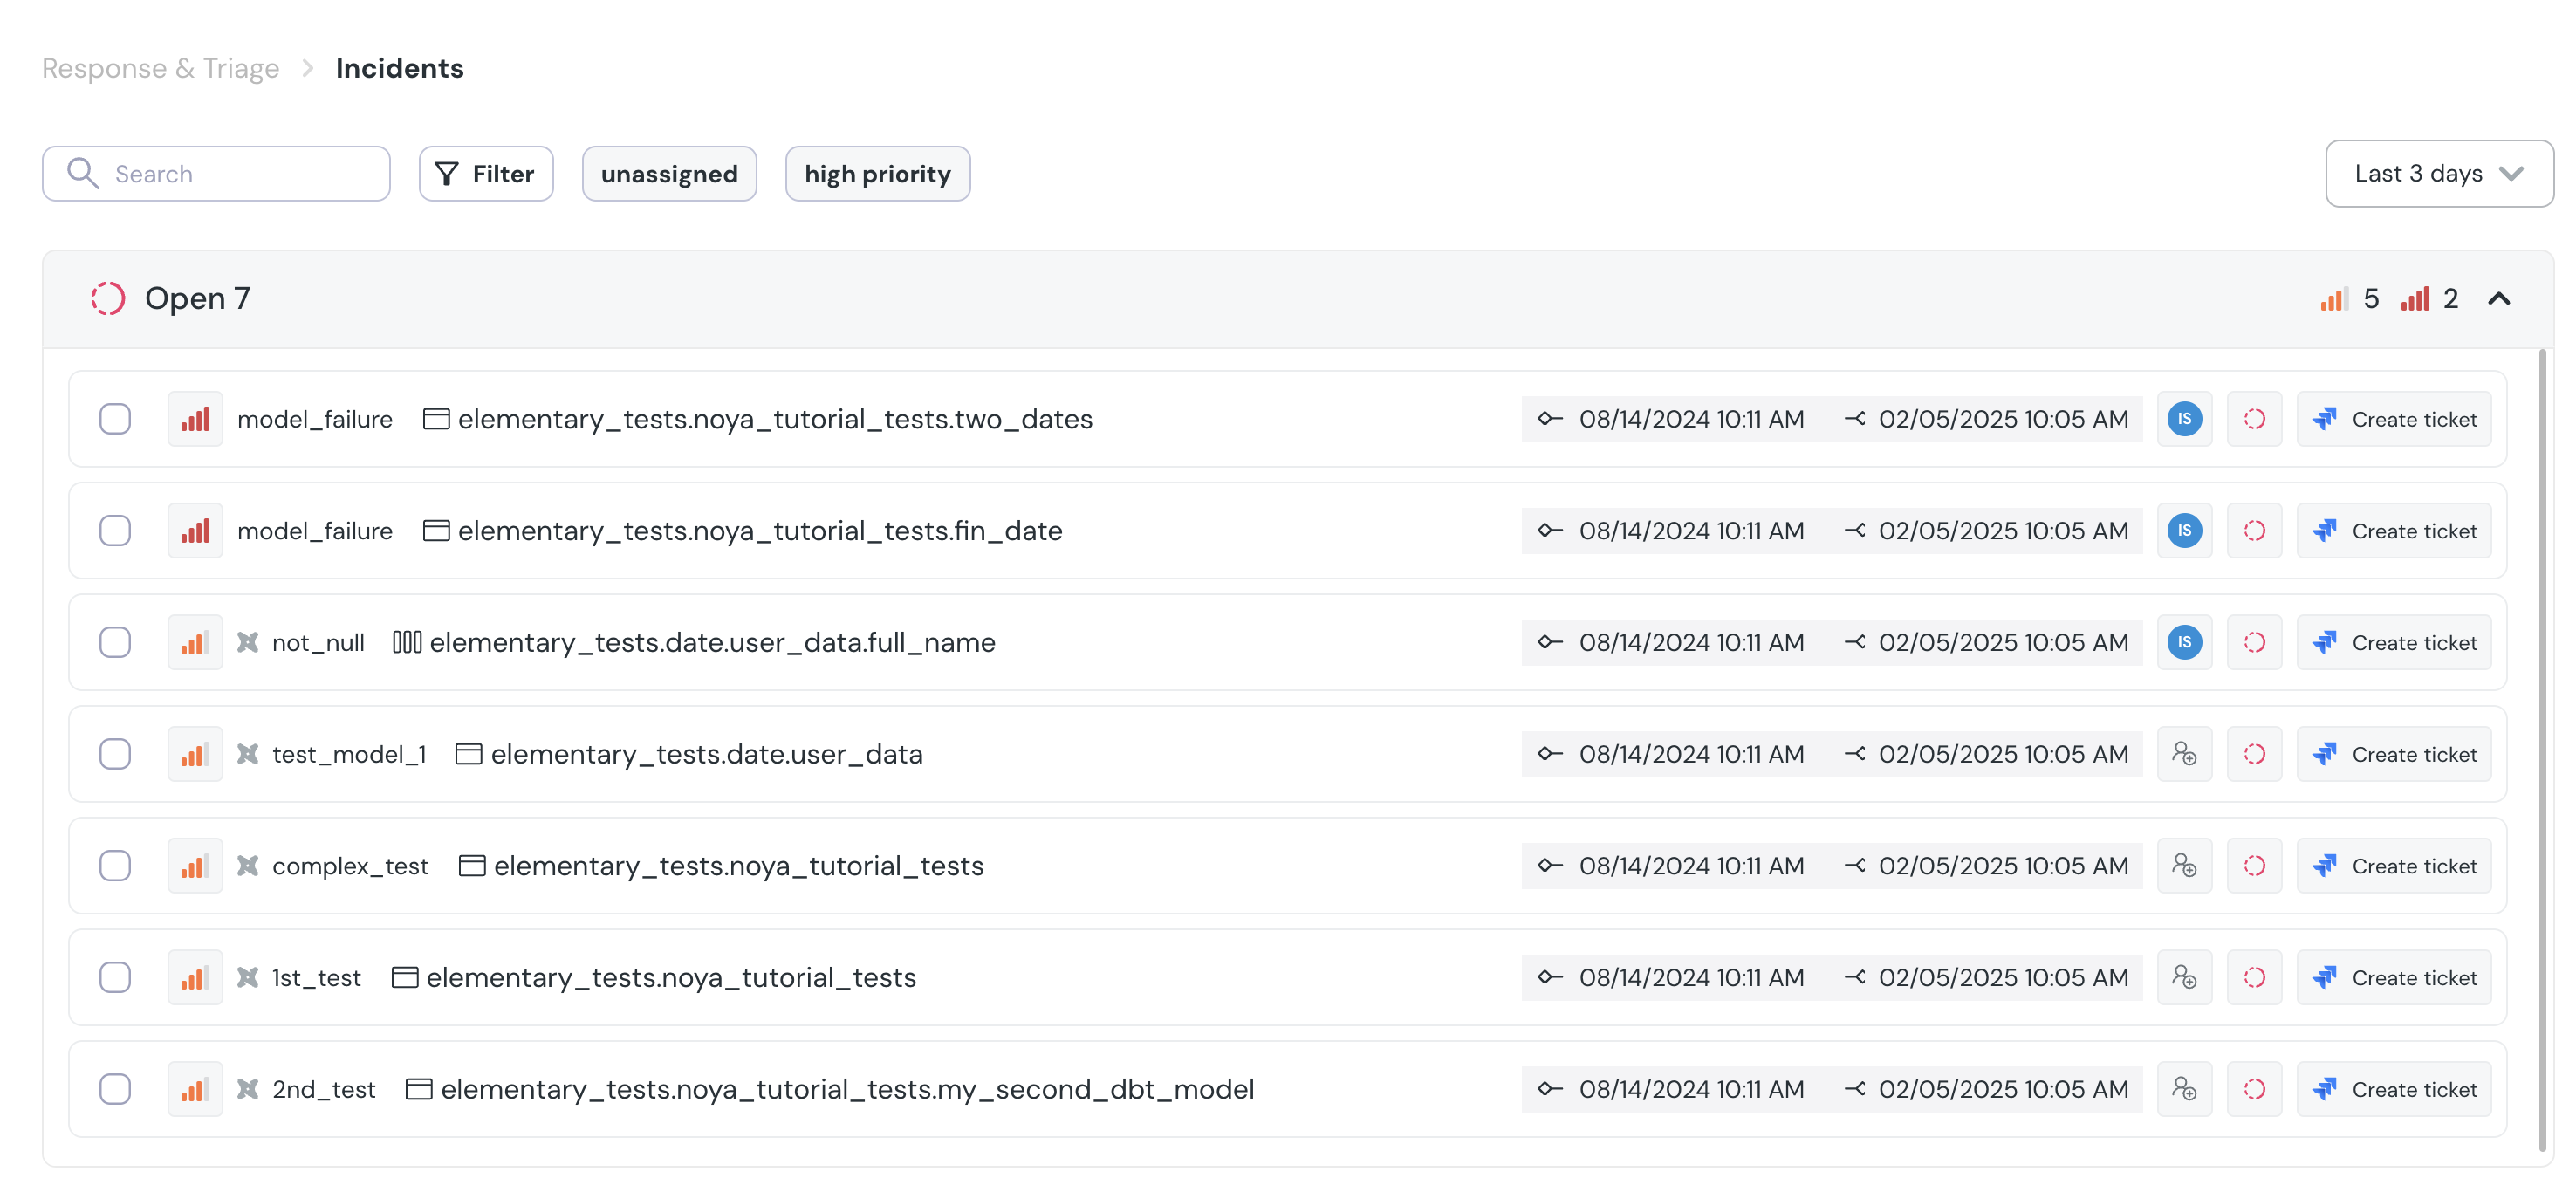Click the incidents list vertical scrollbar
Image resolution: width=2576 pixels, height=1185 pixels.
point(2542,750)
